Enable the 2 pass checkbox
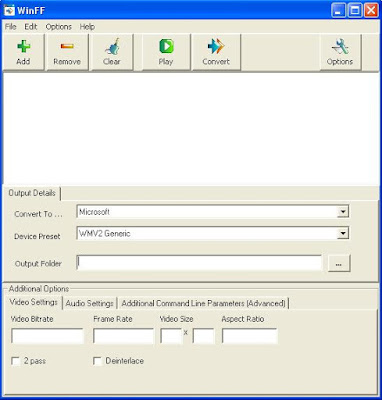 [16, 361]
